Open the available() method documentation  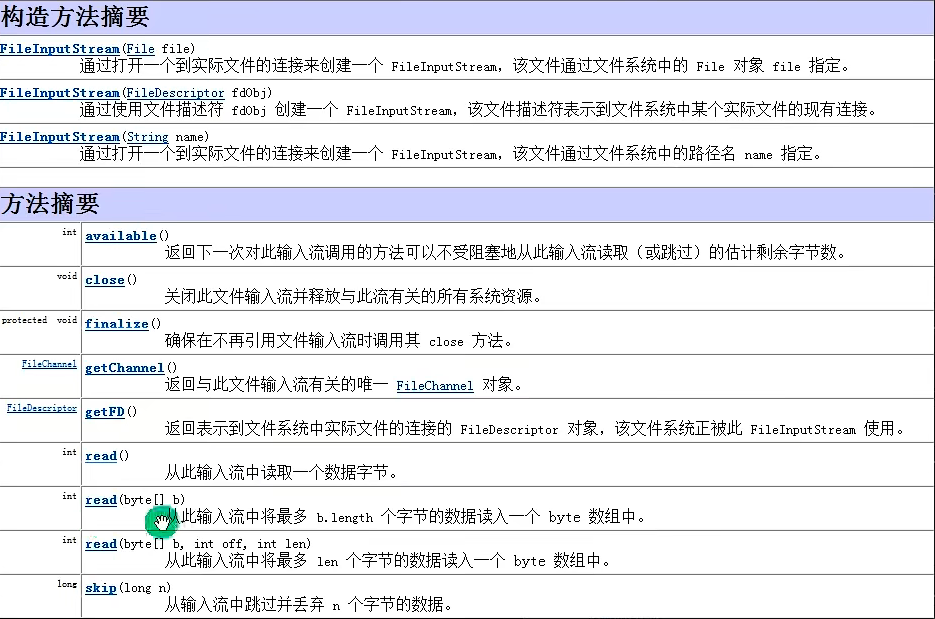(121, 236)
